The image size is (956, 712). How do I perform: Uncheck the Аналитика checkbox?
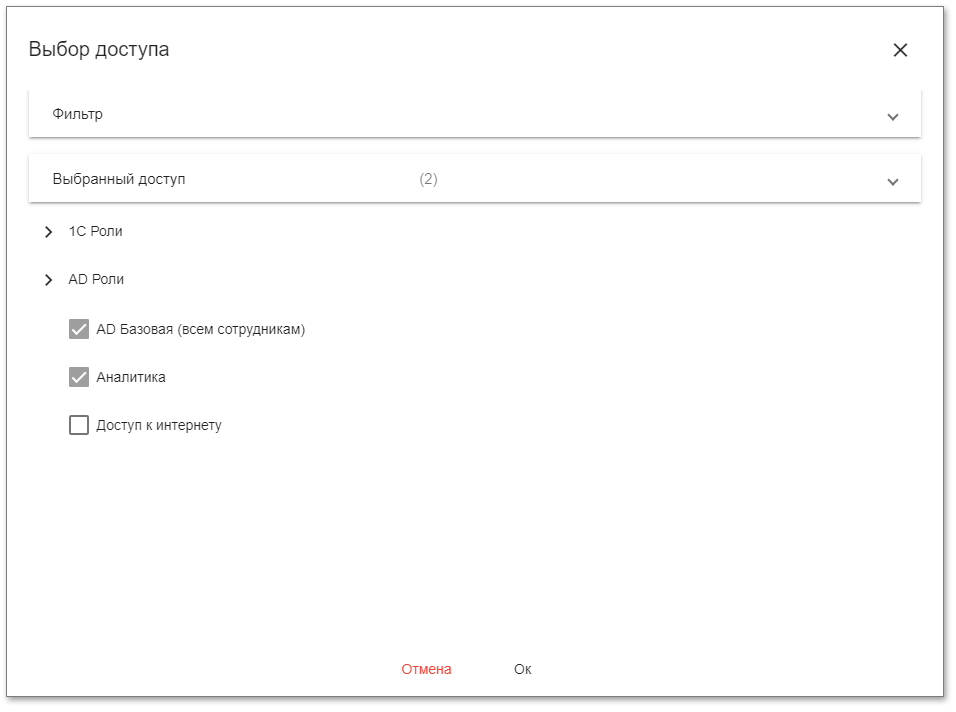click(79, 377)
